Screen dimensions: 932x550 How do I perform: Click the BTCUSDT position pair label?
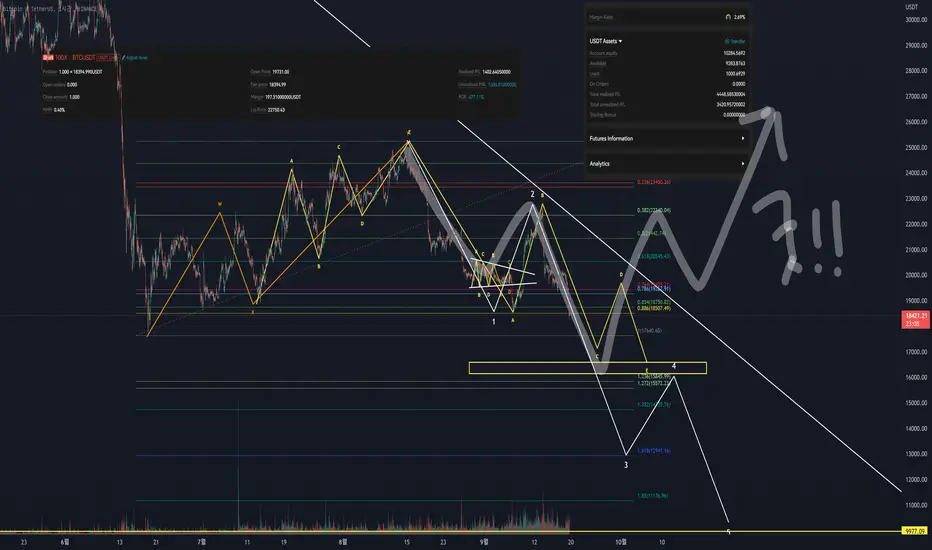(x=83, y=58)
